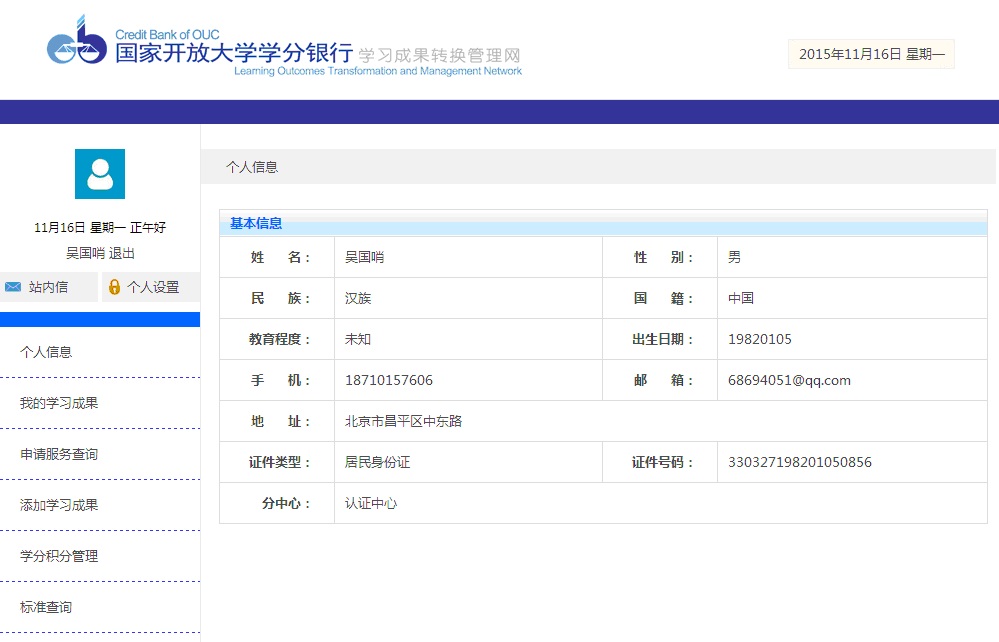Click the email value 68694051@qq.com
999x642 pixels.
pyautogui.click(x=789, y=380)
